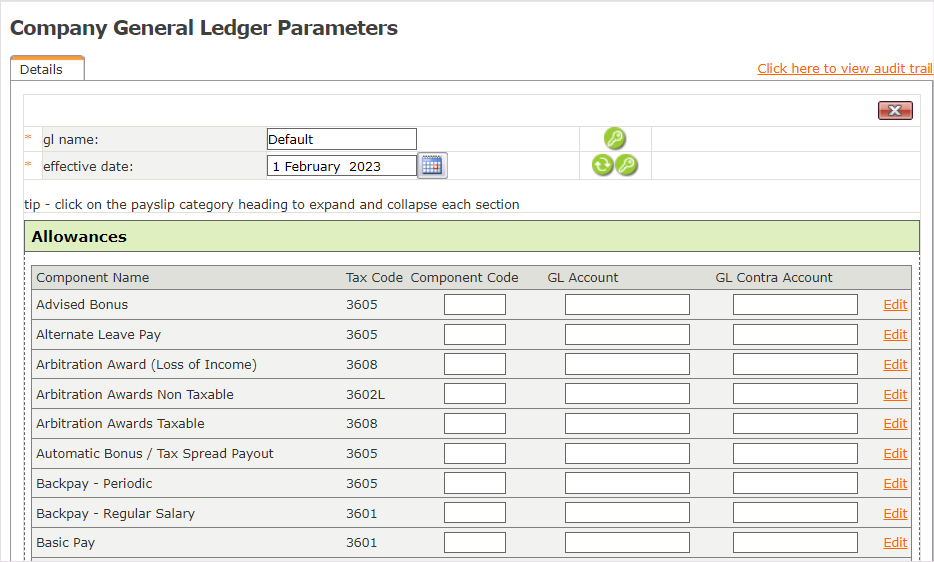Focus Component Code field for Alternate Leave Pay
Screen dimensions: 934x562
[475, 335]
